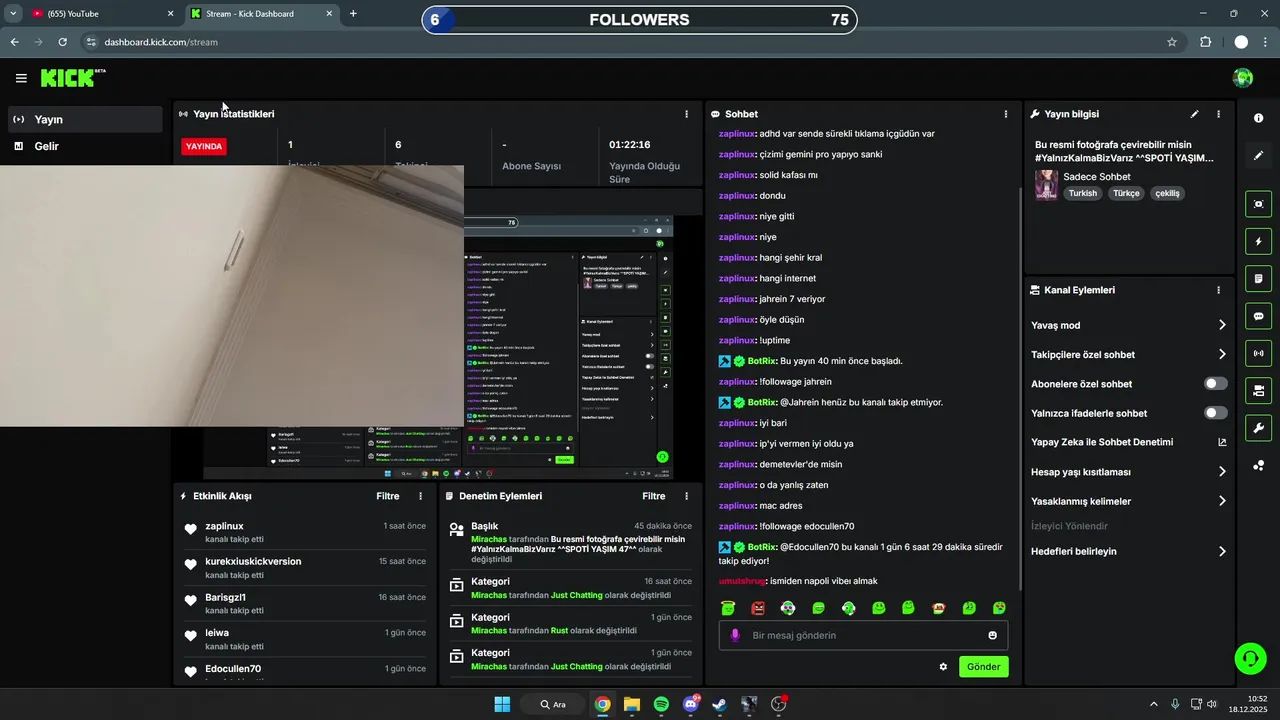
Task: Open Yayın İstatistikleri panel options menu
Action: pyautogui.click(x=686, y=114)
